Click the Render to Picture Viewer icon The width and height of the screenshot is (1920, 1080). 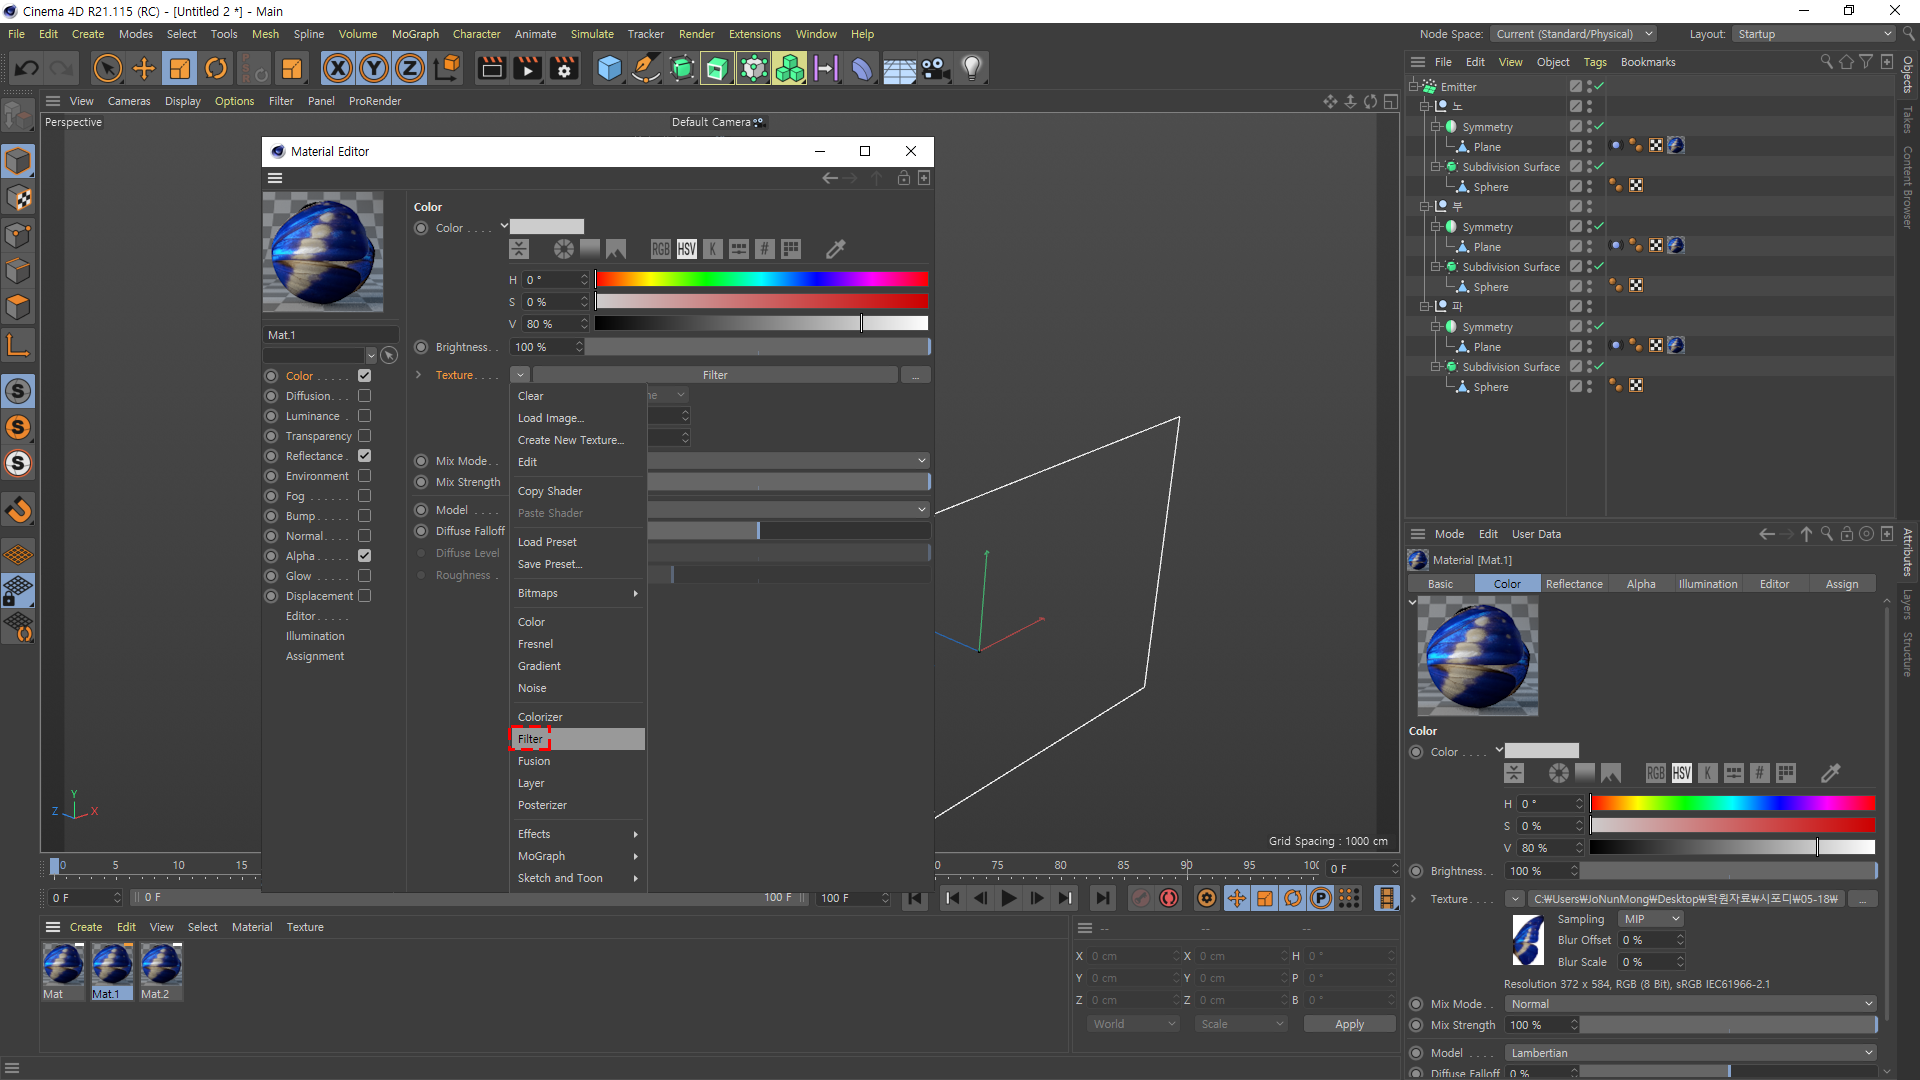(527, 68)
